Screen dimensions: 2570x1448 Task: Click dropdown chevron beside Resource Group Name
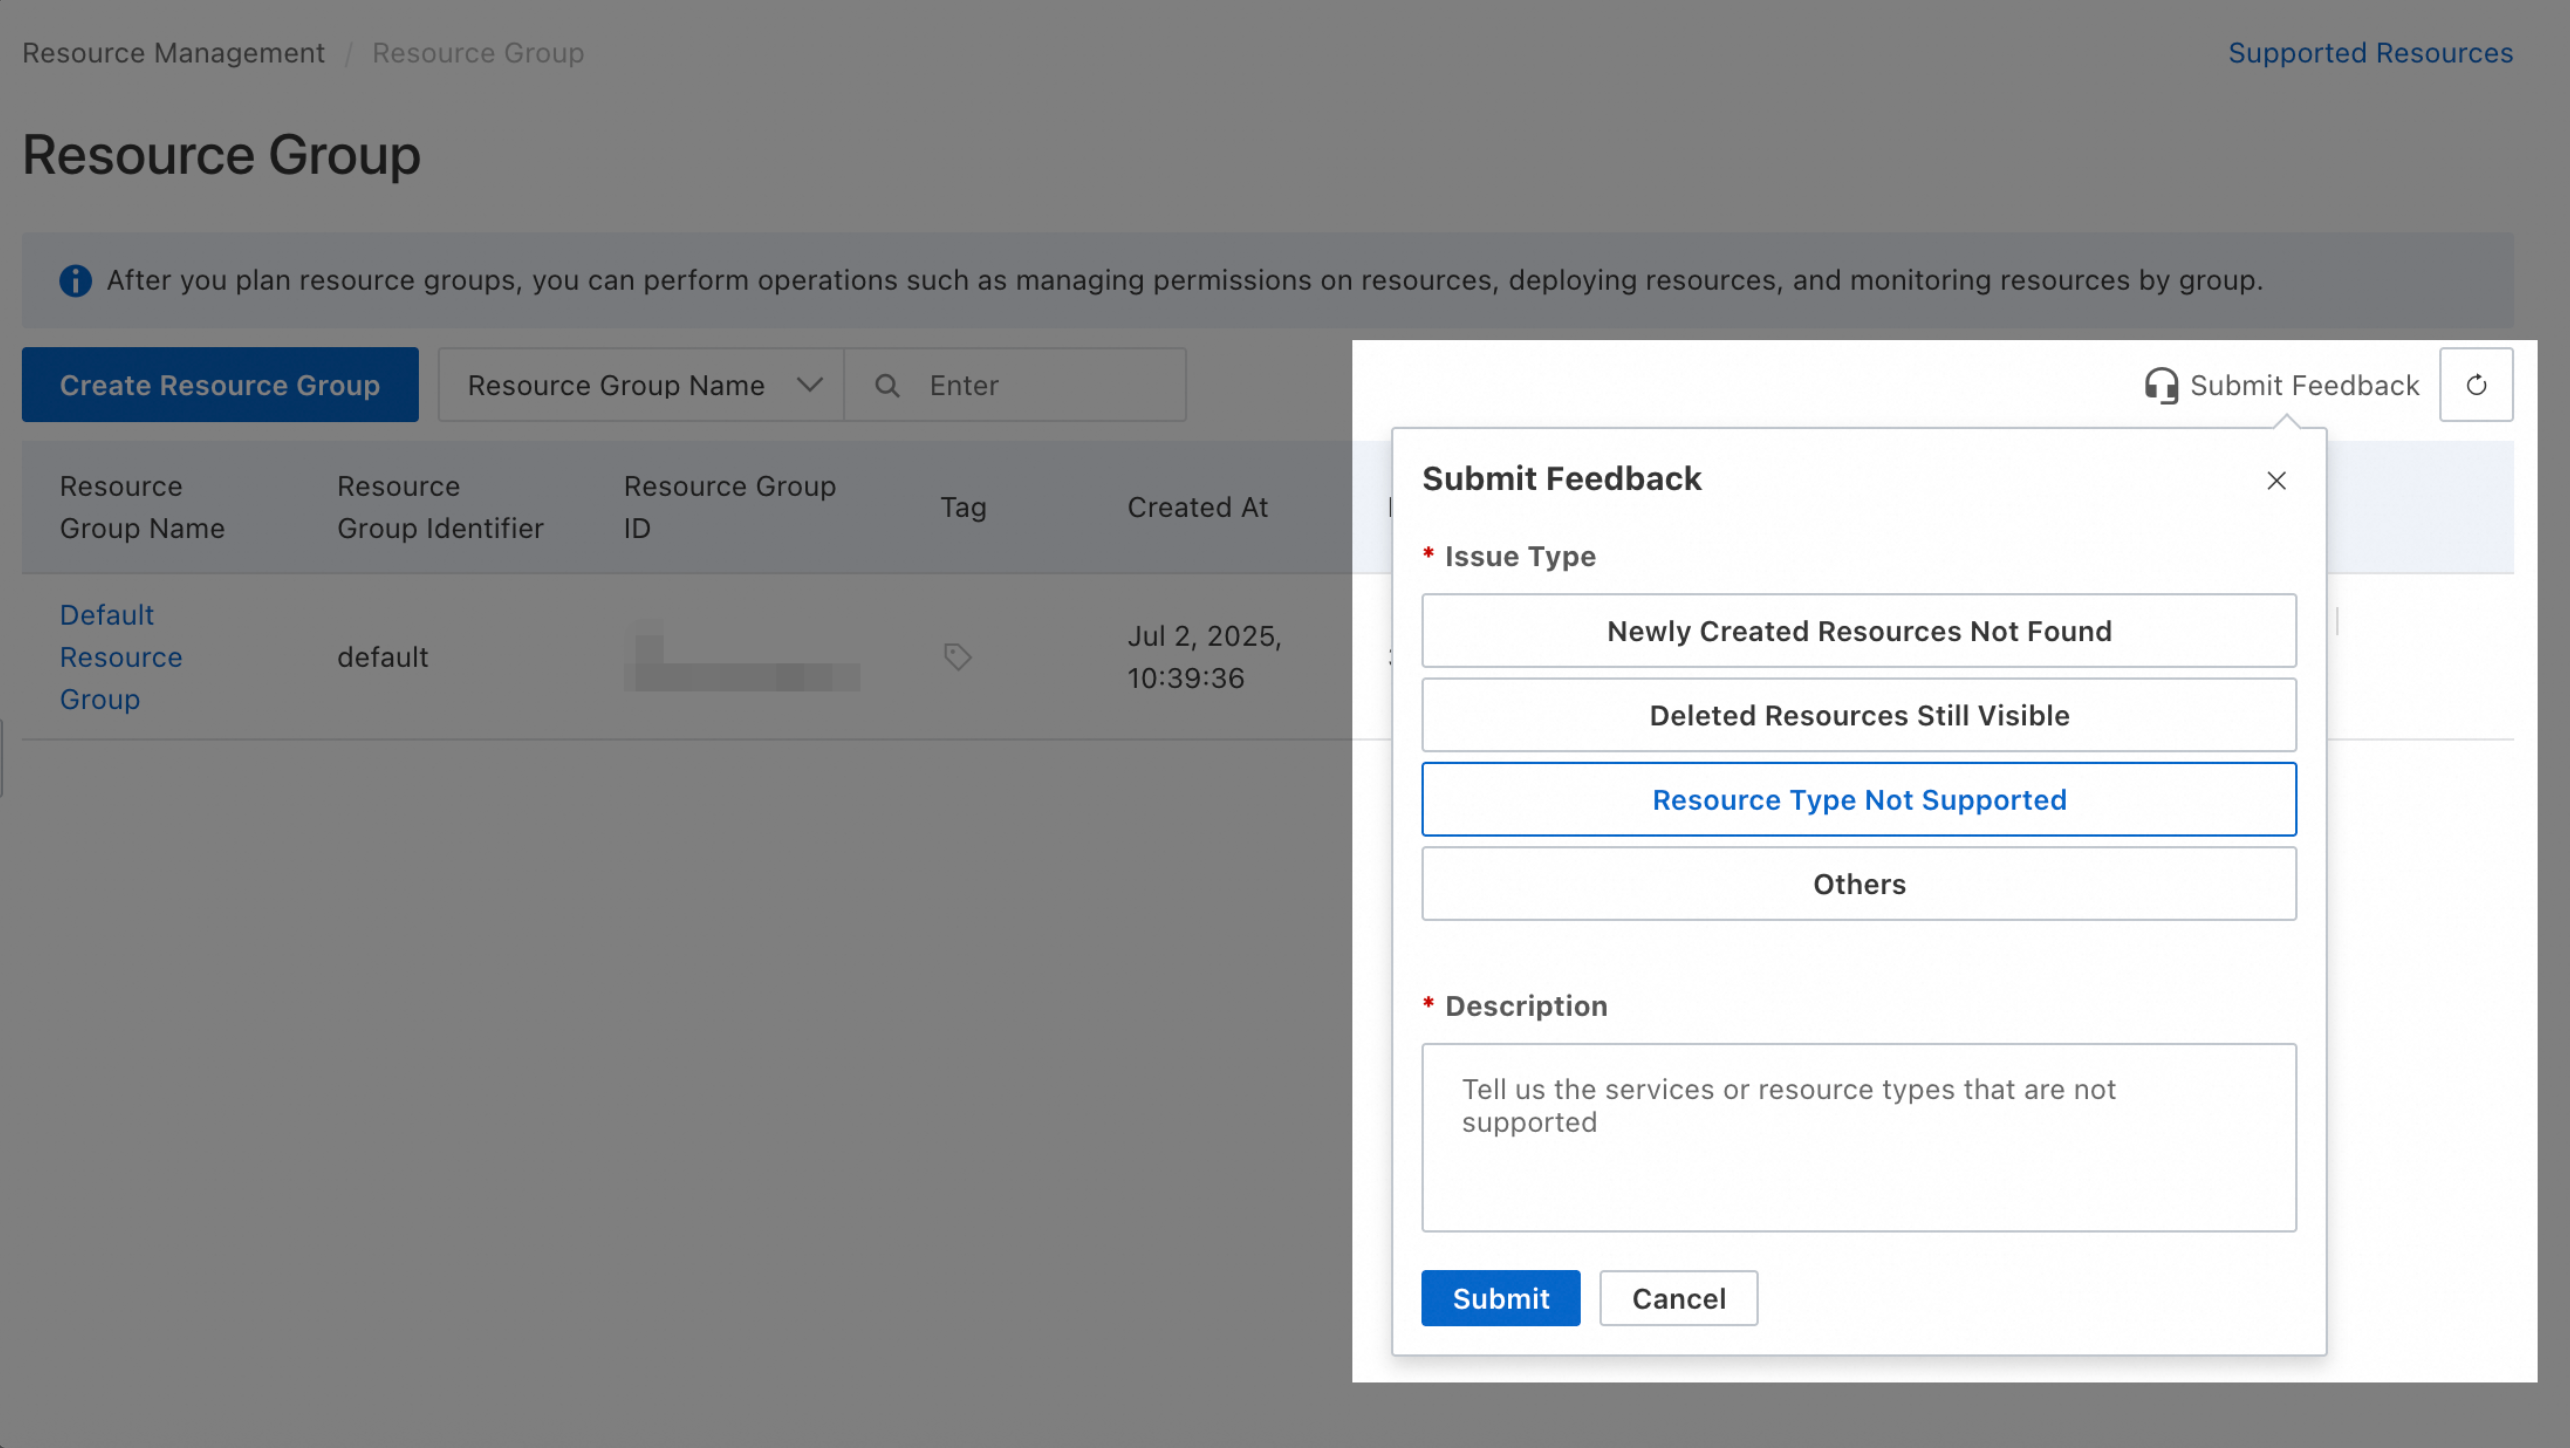pos(810,385)
